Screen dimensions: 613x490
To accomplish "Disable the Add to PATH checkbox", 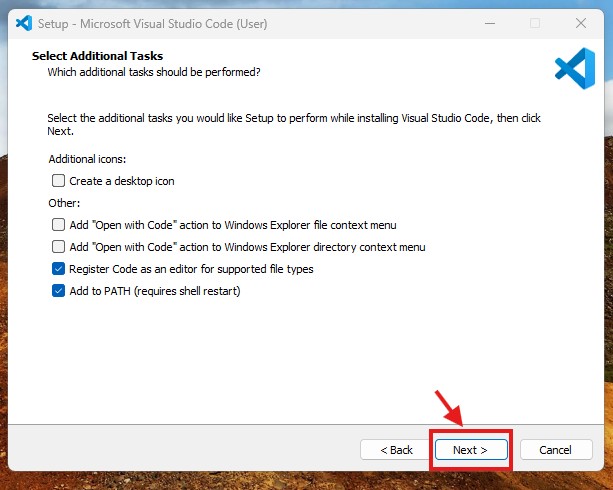I will 59,291.
